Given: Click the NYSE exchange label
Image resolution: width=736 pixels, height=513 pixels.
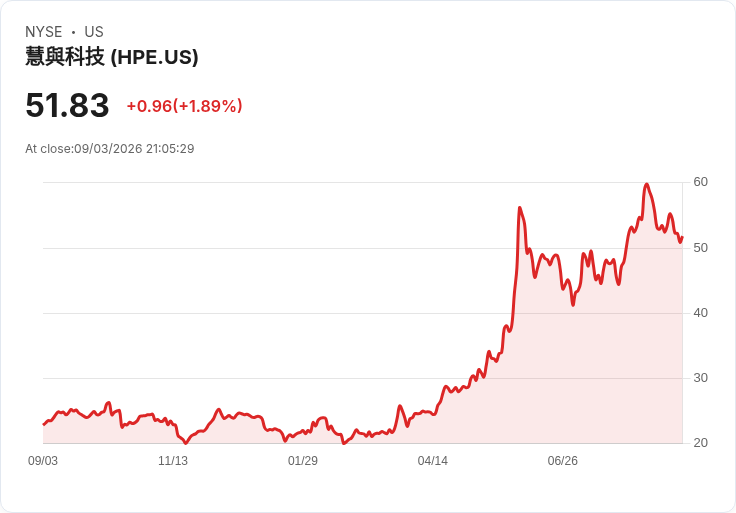Looking at the screenshot, I should click(x=44, y=32).
